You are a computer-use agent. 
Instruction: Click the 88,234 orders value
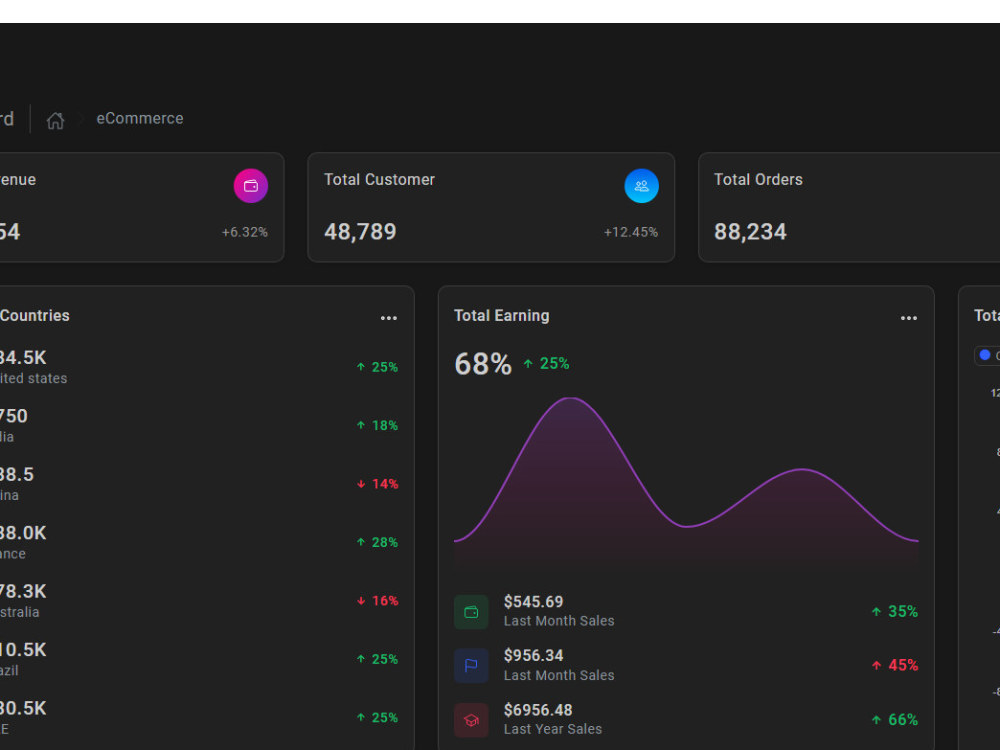pos(751,232)
